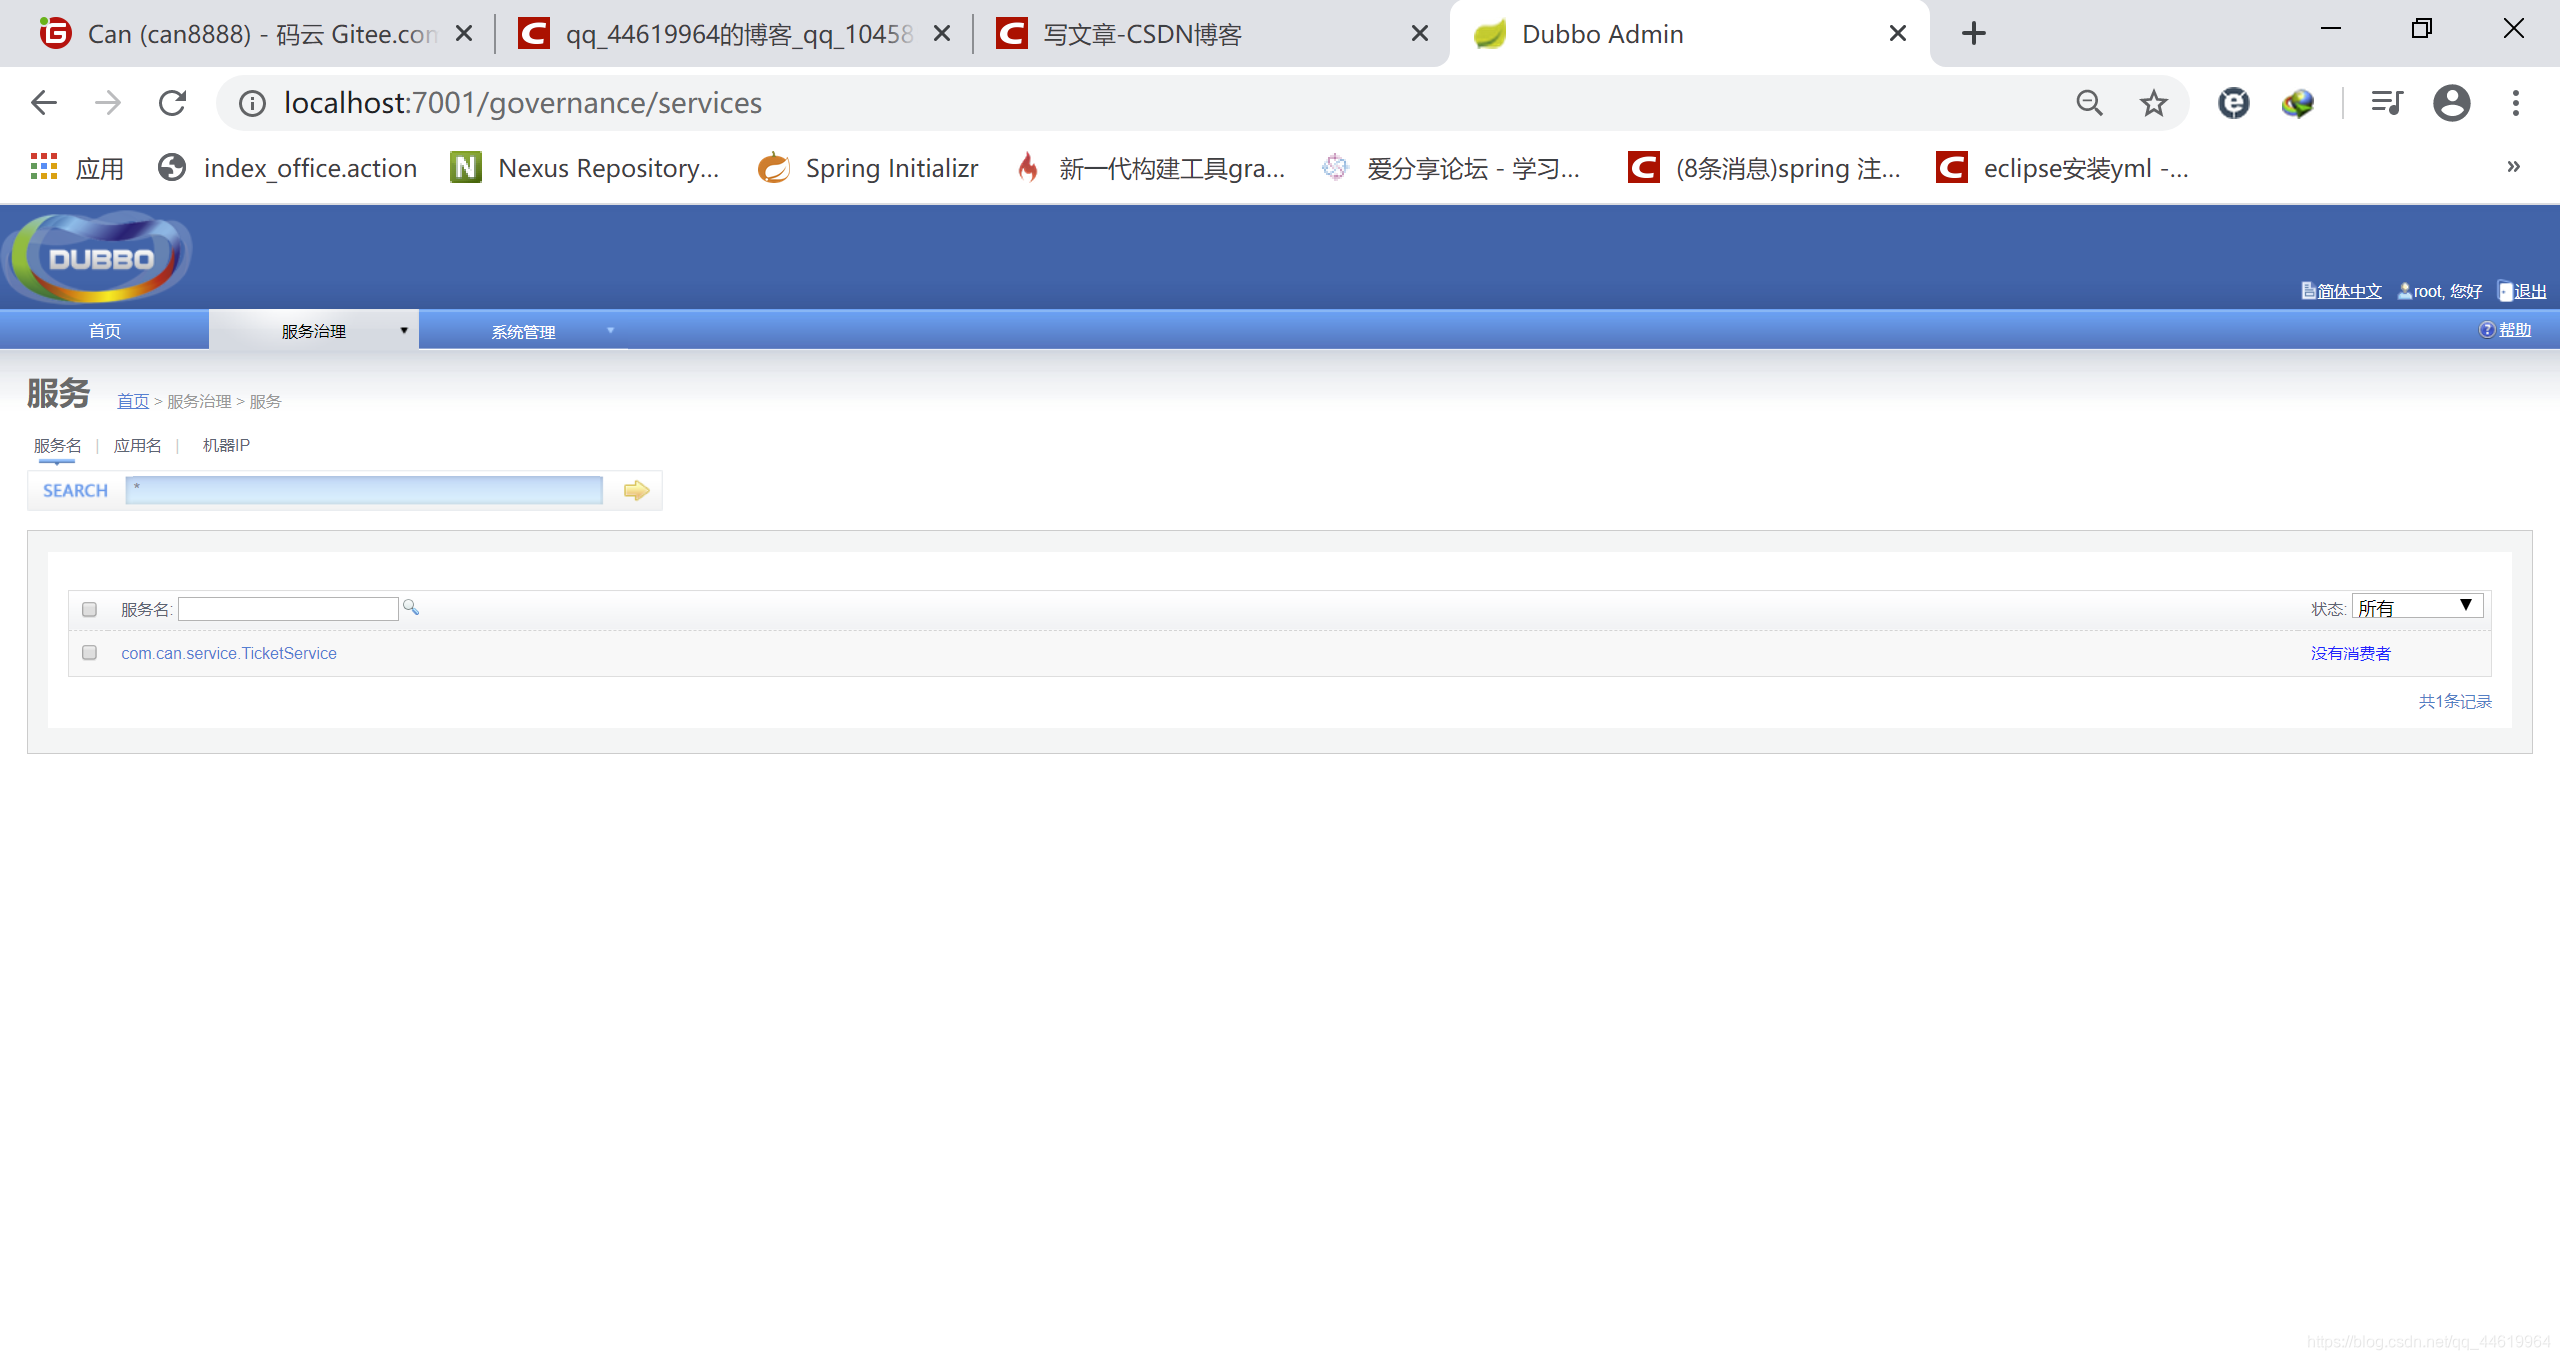Check the TicketService row checkbox
This screenshot has height=1360, width=2560.
click(89, 653)
